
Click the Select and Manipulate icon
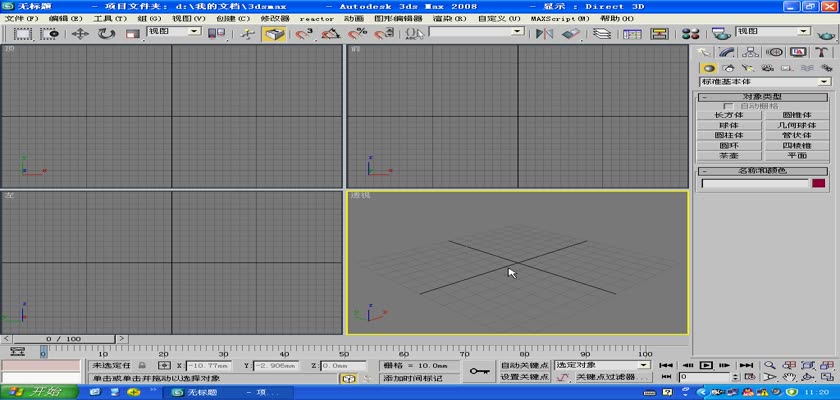point(248,34)
